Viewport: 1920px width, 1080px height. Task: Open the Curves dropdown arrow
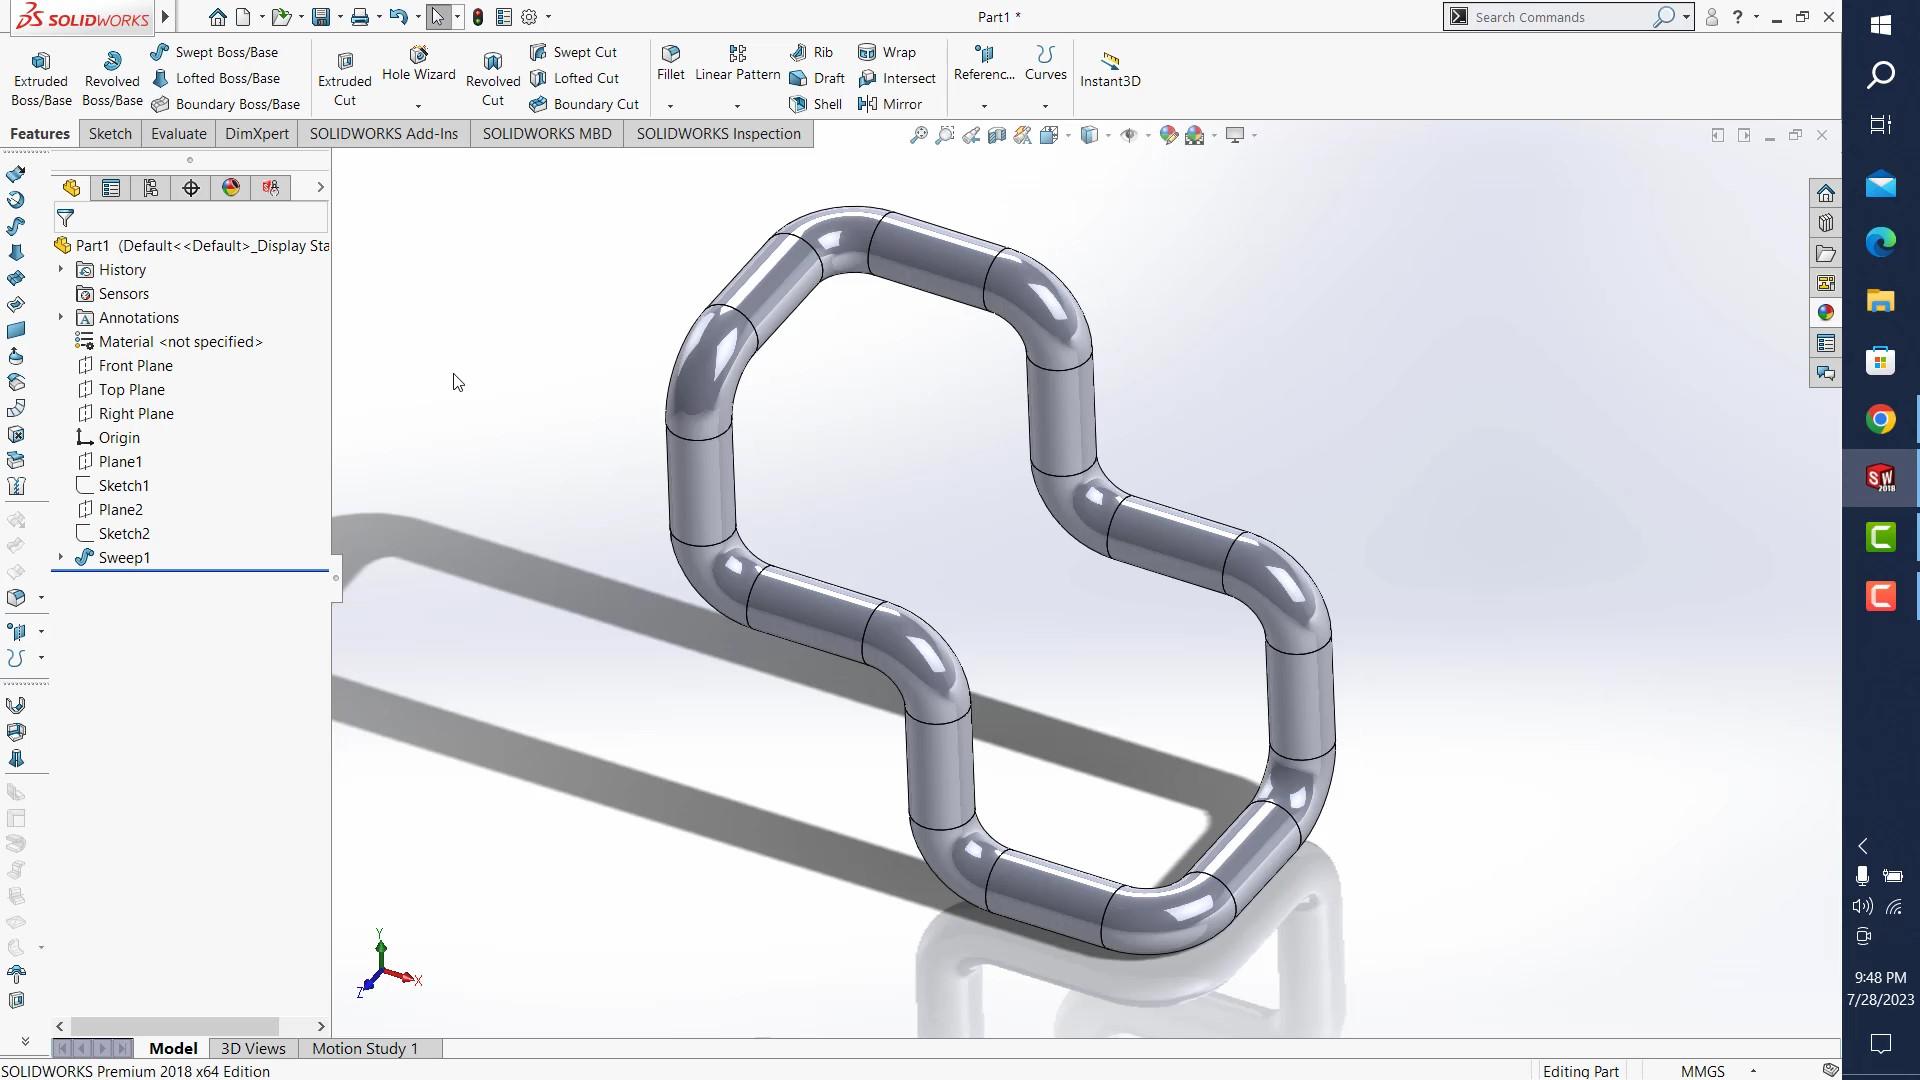click(1045, 106)
